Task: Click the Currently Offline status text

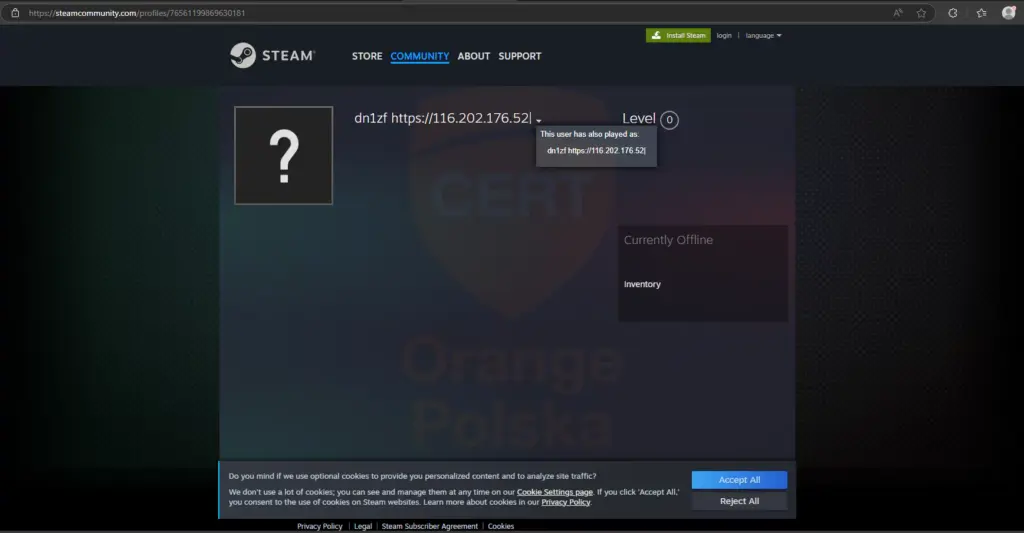Action: [668, 240]
